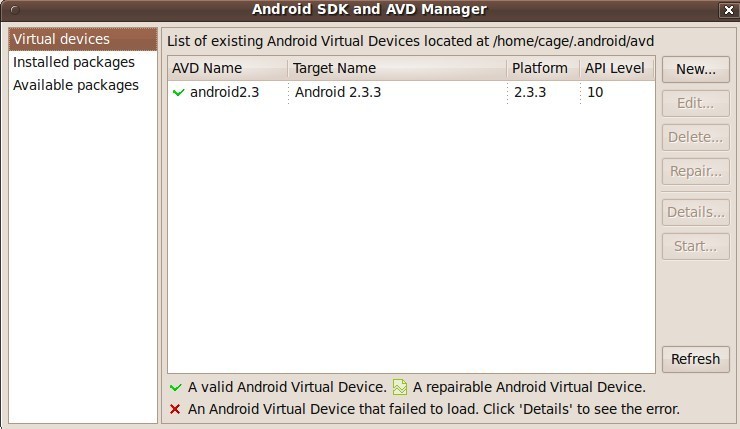Click the New... button

[x=696, y=69]
